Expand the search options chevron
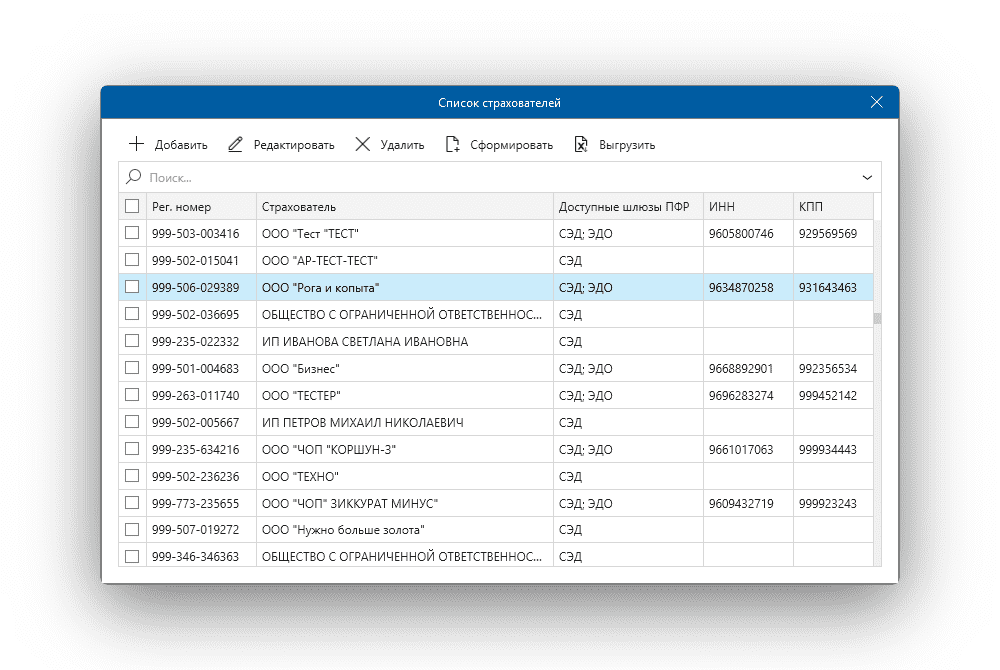1000x670 pixels. click(867, 177)
